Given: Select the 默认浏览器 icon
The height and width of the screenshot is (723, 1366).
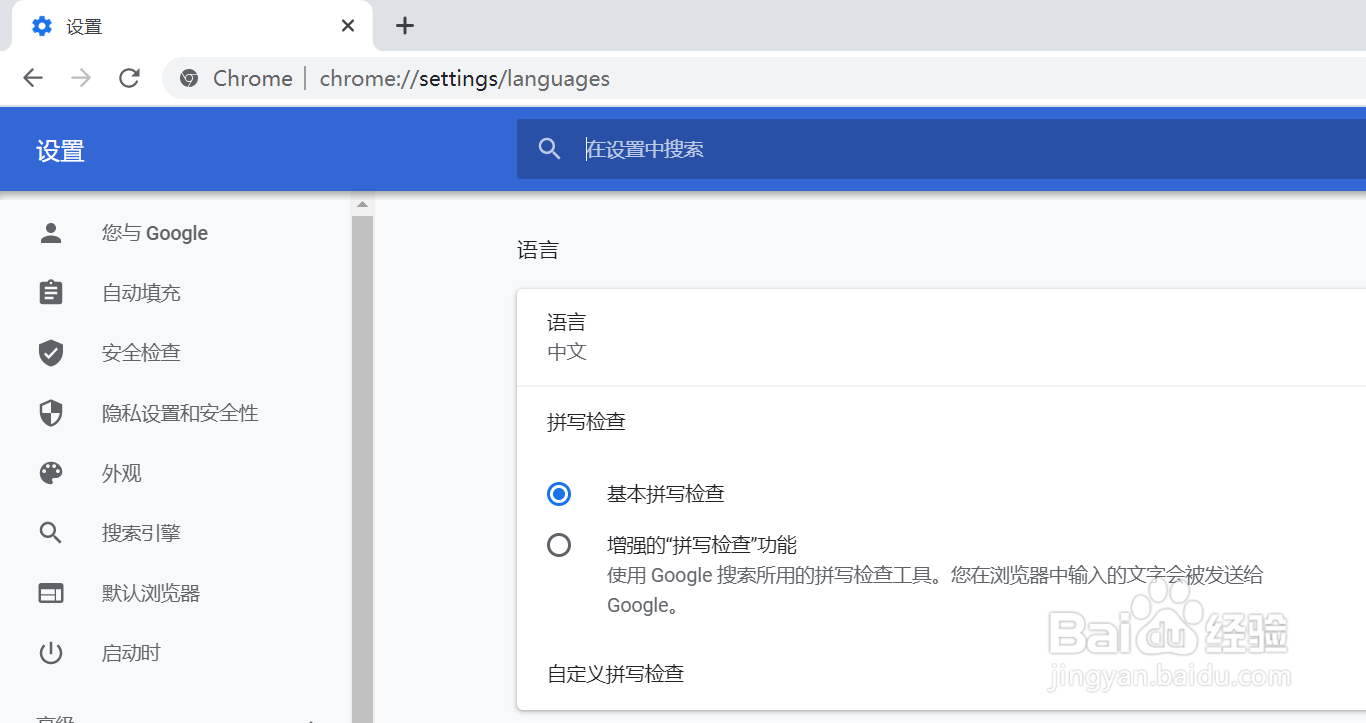Looking at the screenshot, I should [51, 593].
